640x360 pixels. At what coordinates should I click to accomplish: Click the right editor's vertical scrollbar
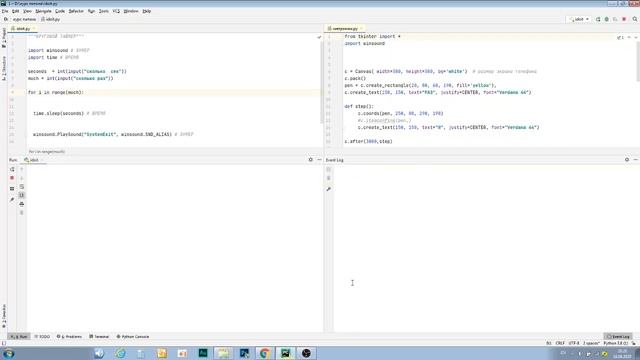pyautogui.click(x=638, y=61)
